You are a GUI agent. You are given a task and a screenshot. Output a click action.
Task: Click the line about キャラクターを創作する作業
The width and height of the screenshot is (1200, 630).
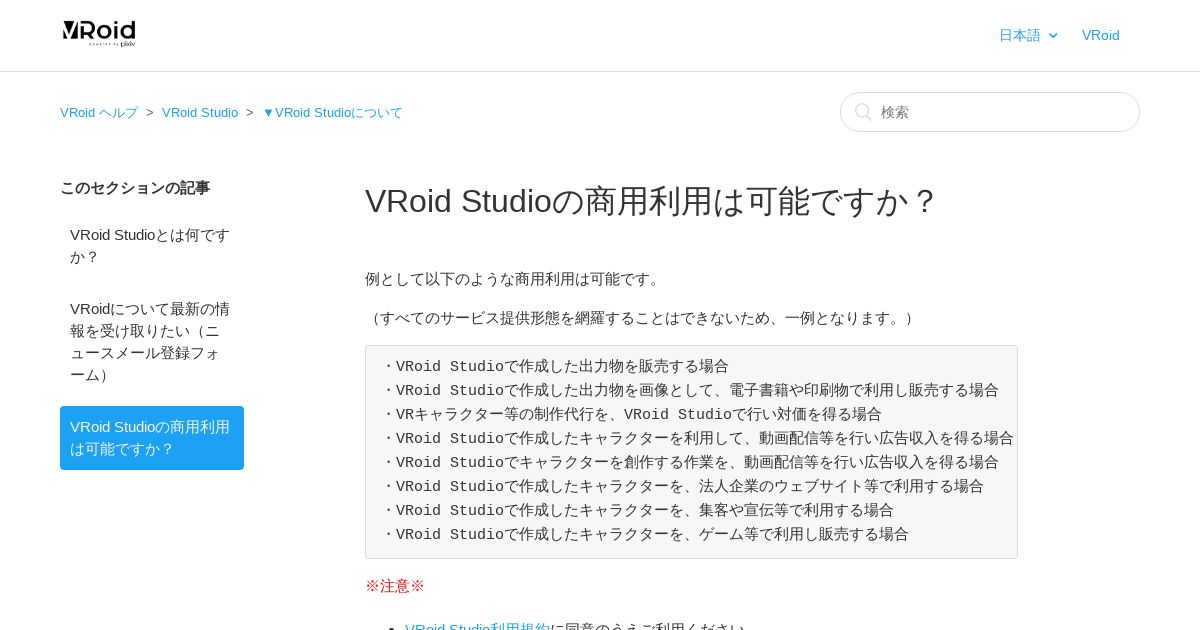coord(690,462)
